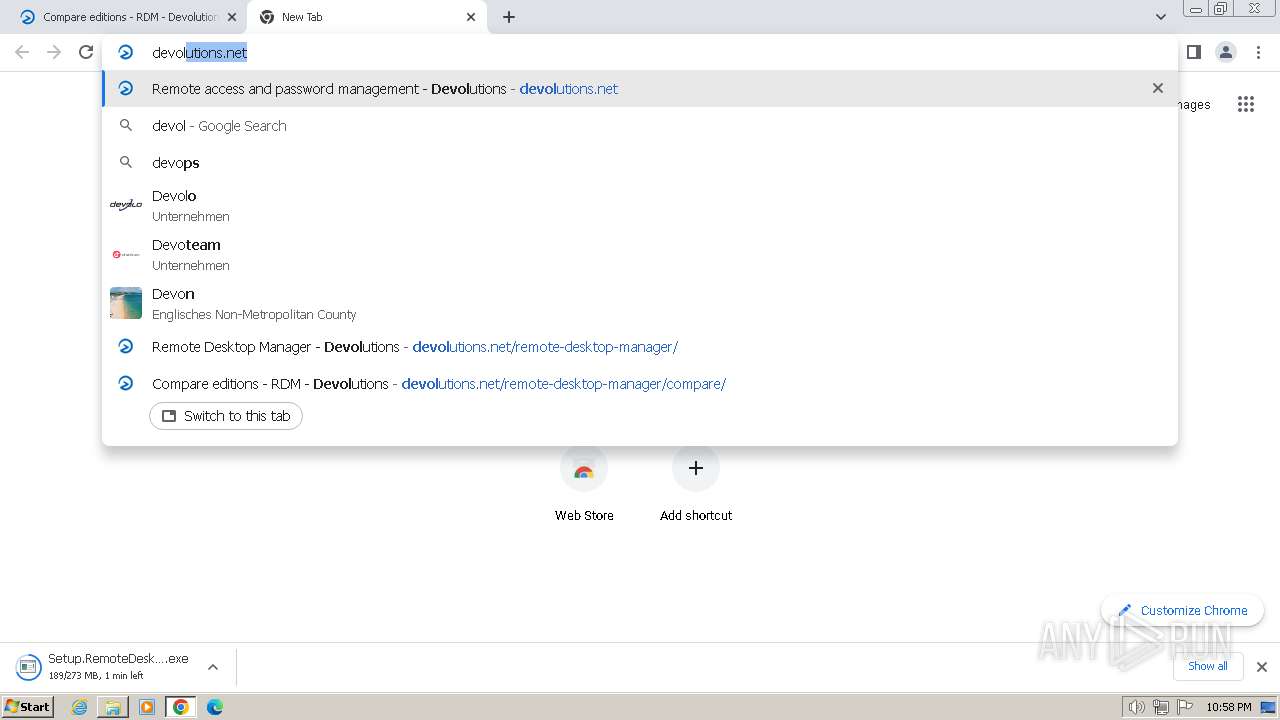Viewport: 1280px width, 720px height.
Task: Open the Web Store shortcut
Action: (584, 483)
